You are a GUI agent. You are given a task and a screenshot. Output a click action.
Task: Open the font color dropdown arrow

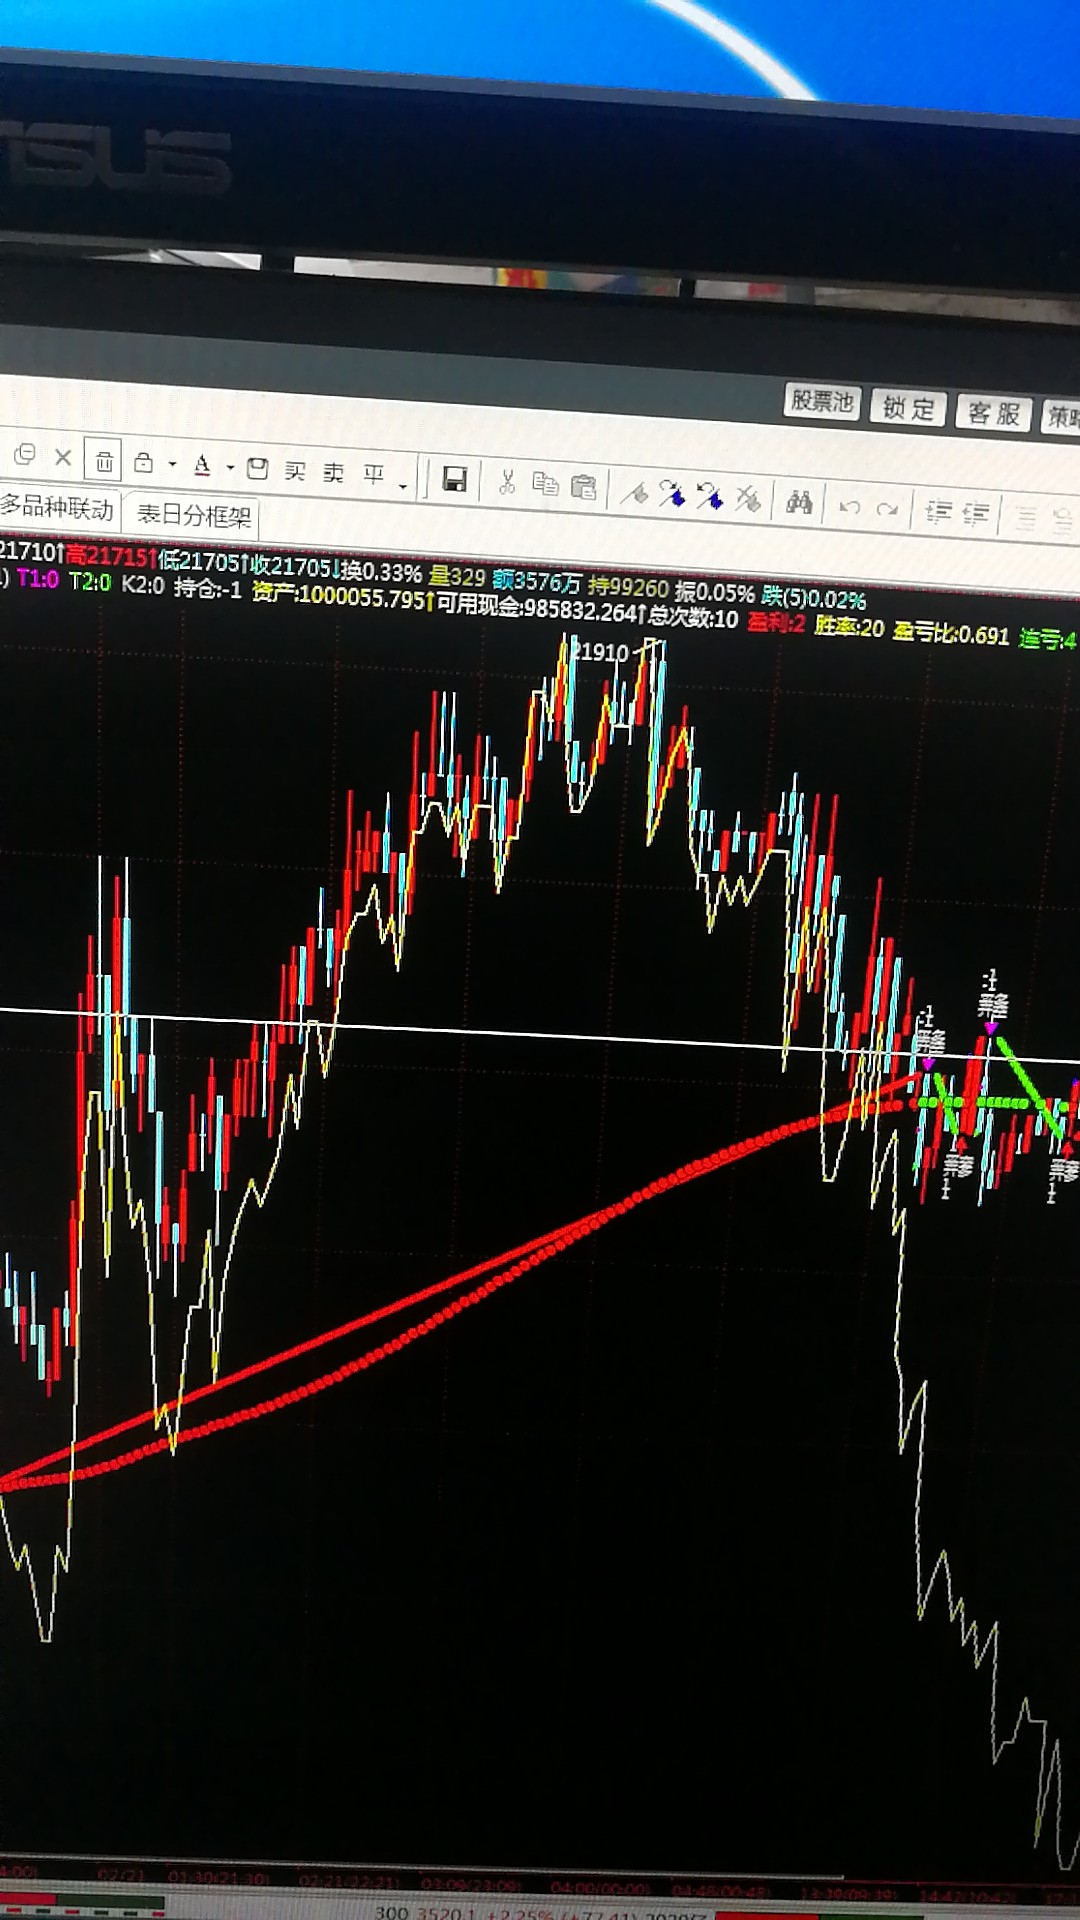(230, 467)
